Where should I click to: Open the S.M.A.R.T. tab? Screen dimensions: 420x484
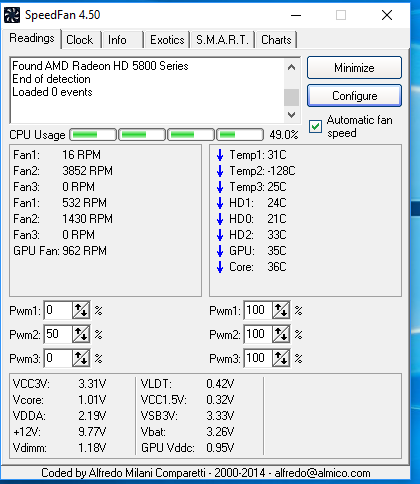(222, 40)
